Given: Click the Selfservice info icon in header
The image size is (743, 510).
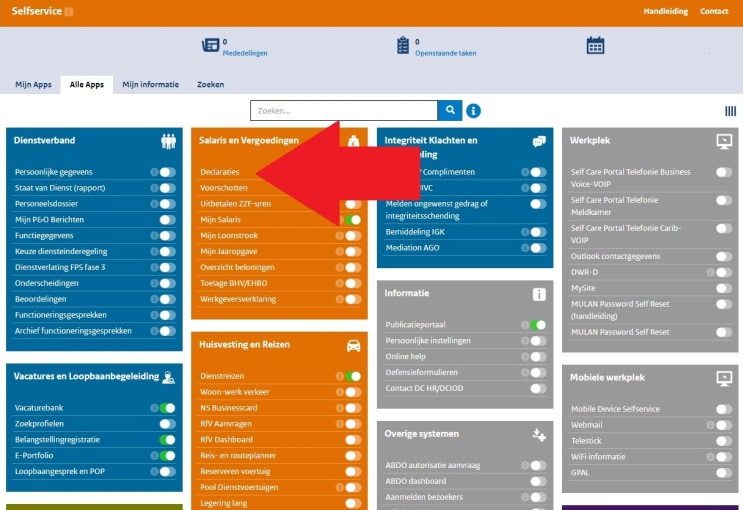Looking at the screenshot, I should point(69,11).
